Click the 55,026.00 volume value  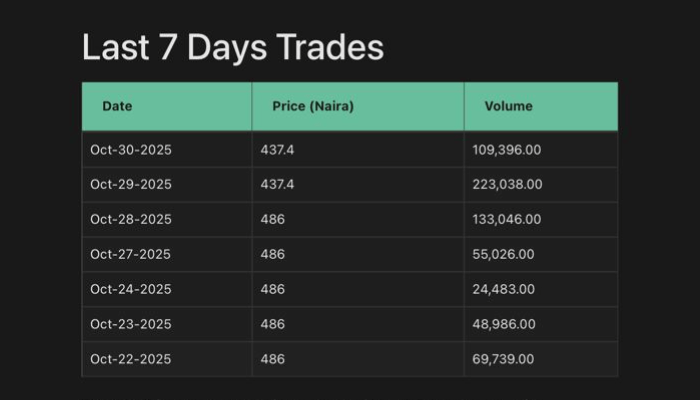[503, 255]
